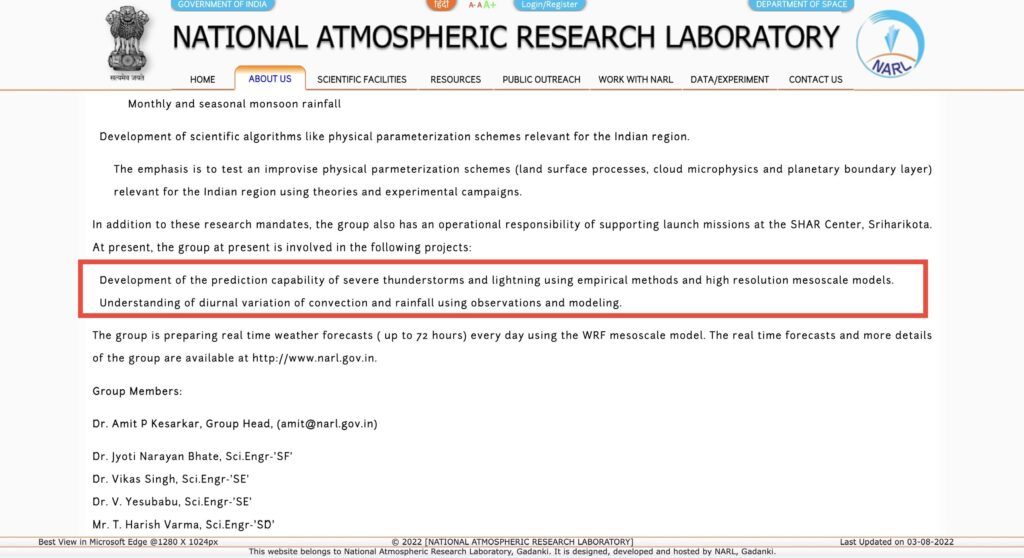Click the real time weather forecasts sentence
The width and height of the screenshot is (1024, 558).
[398, 336]
